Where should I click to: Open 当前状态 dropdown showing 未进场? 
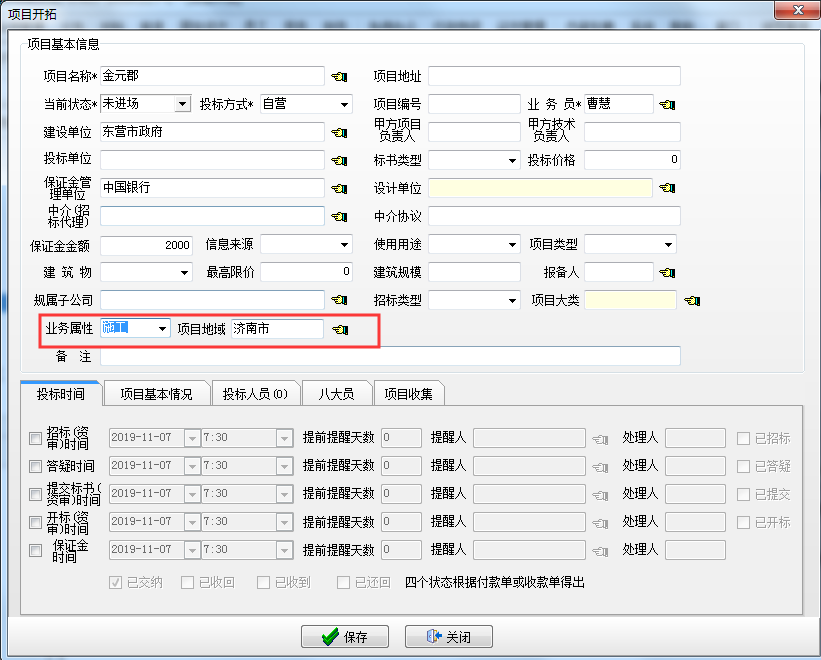[x=182, y=104]
